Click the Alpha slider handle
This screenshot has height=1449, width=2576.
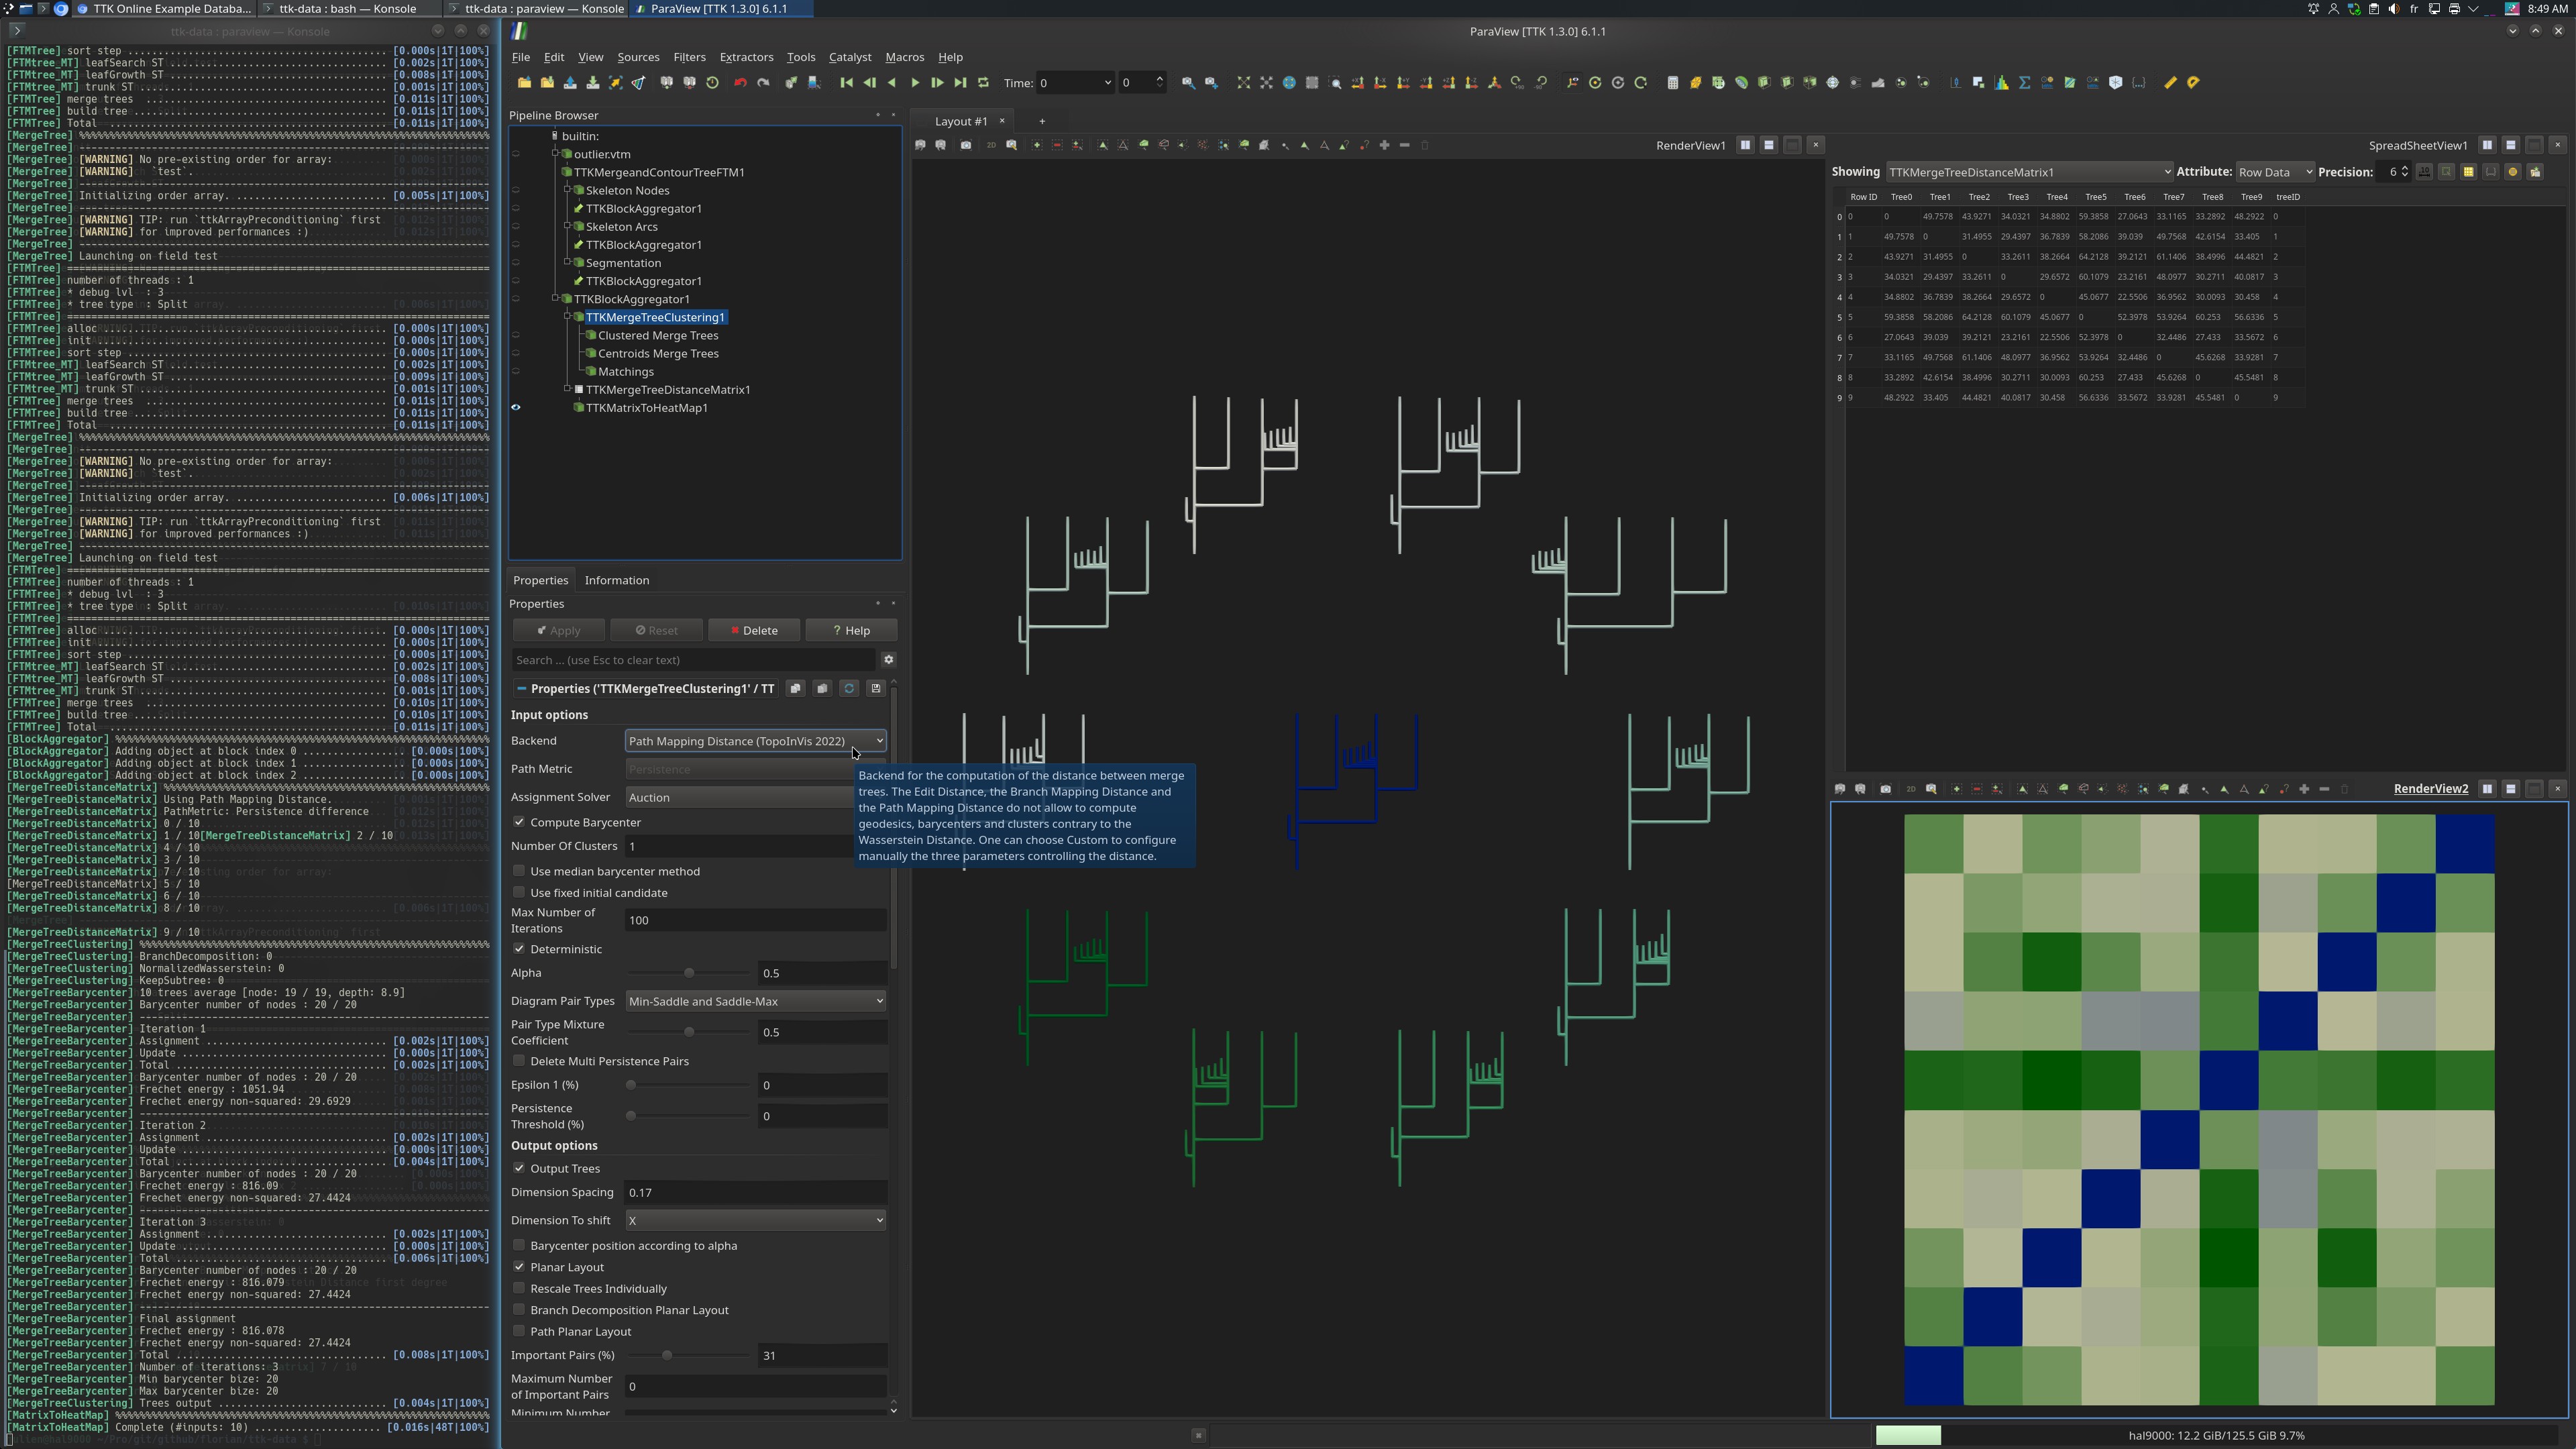tap(689, 973)
